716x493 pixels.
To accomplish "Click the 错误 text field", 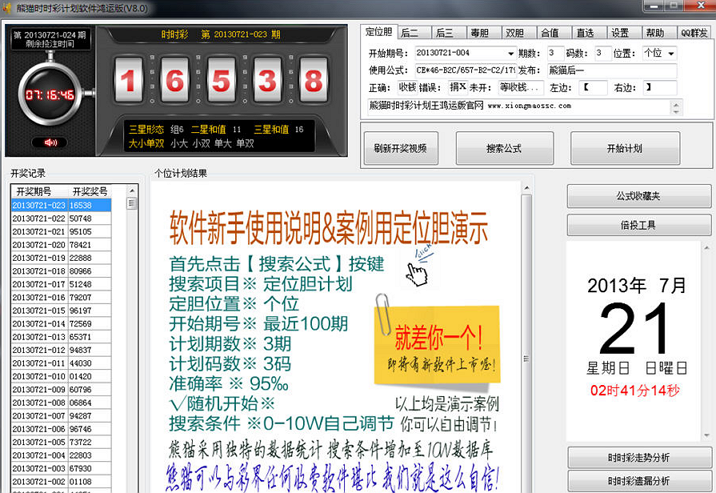I will pyautogui.click(x=458, y=87).
